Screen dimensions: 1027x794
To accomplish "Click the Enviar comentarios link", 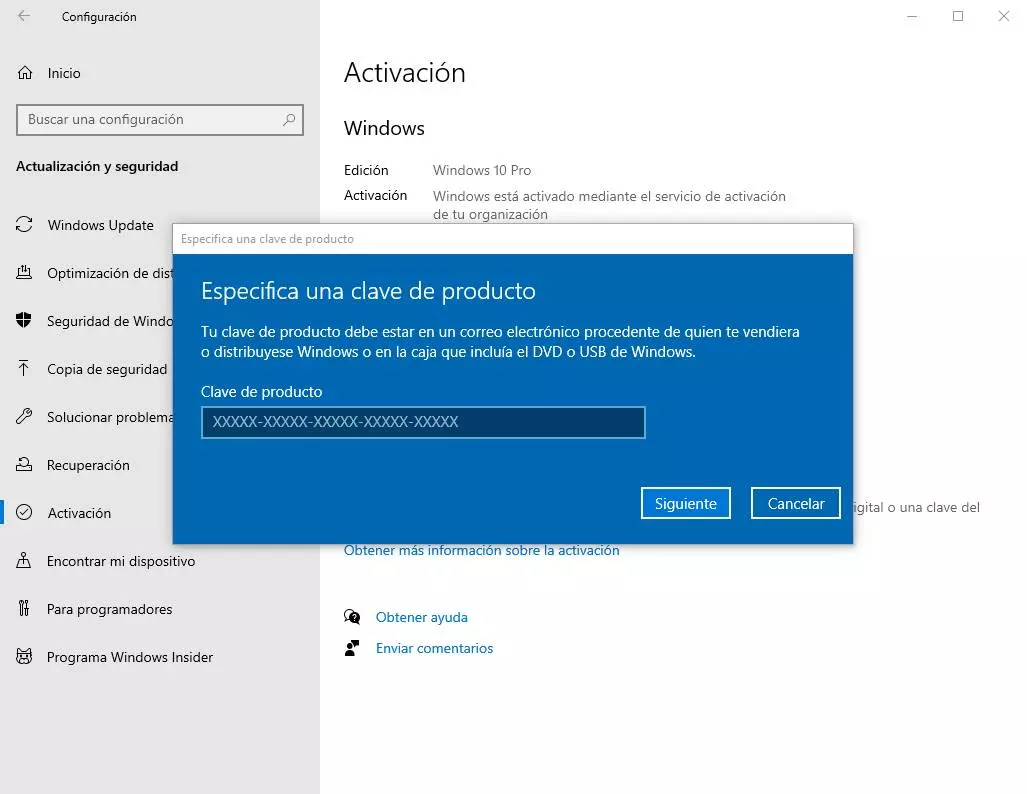I will point(434,648).
